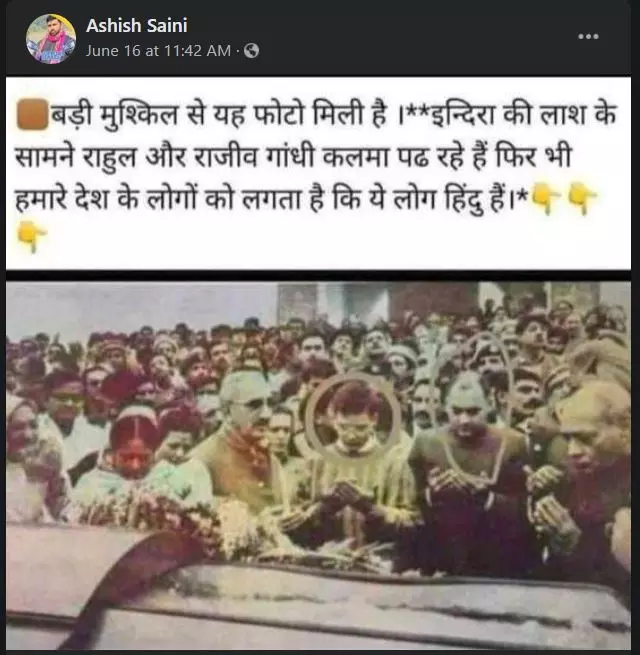Viewport: 640px width, 655px height.
Task: Open the post timestamp June 16 at 11:42 AM
Action: pyautogui.click(x=158, y=51)
